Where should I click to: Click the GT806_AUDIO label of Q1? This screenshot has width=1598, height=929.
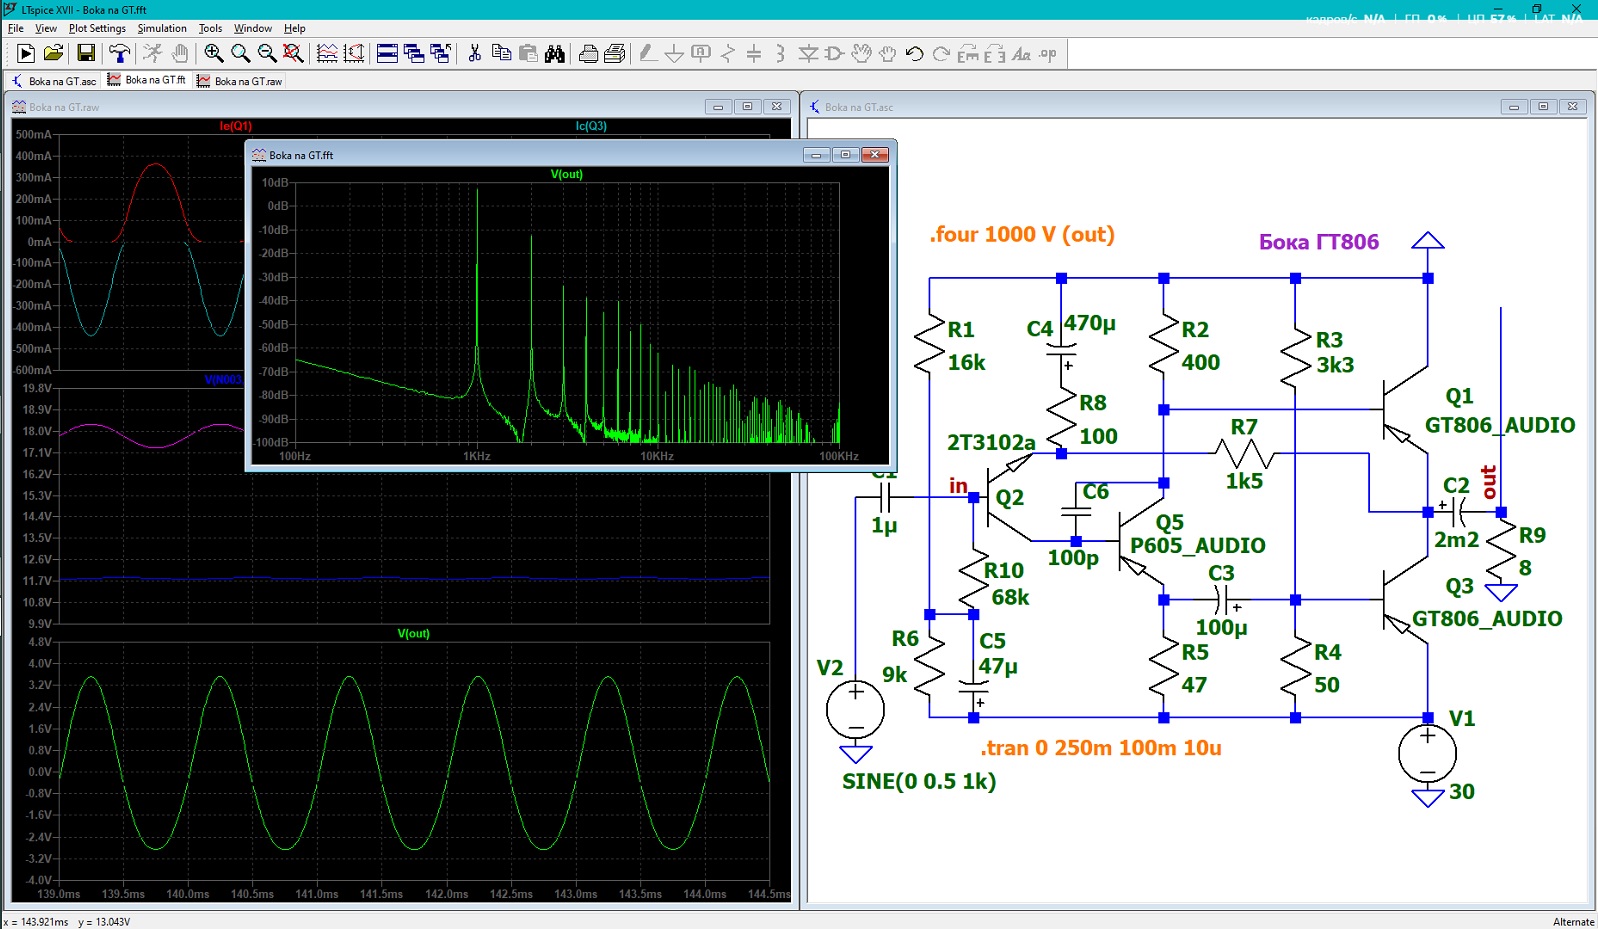tap(1500, 425)
